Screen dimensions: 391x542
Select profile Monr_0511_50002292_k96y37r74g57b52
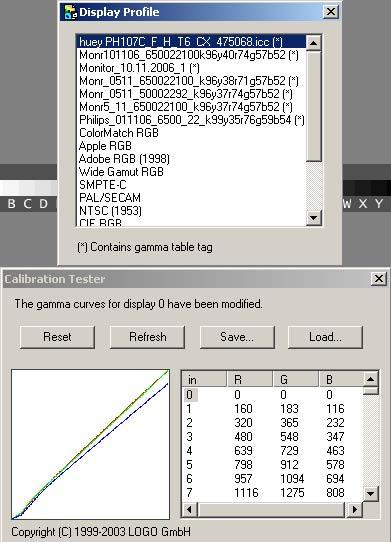[191, 94]
